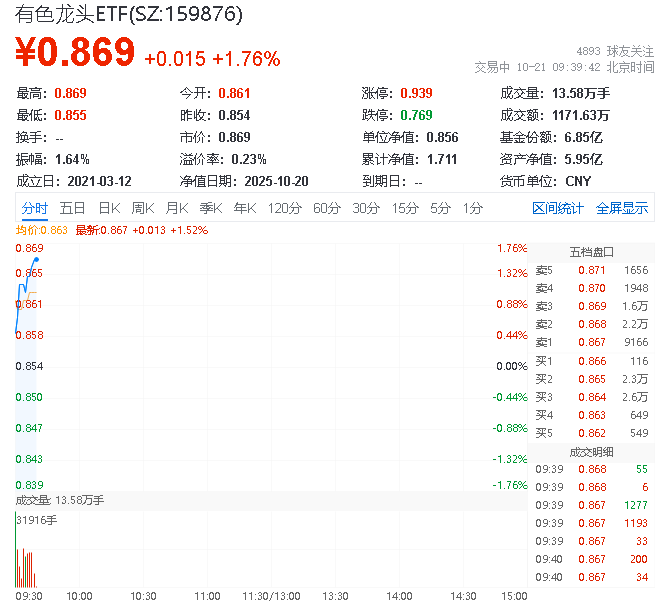Switch to the 30分 interval
Viewport: 660px width, 615px height.
pos(366,208)
